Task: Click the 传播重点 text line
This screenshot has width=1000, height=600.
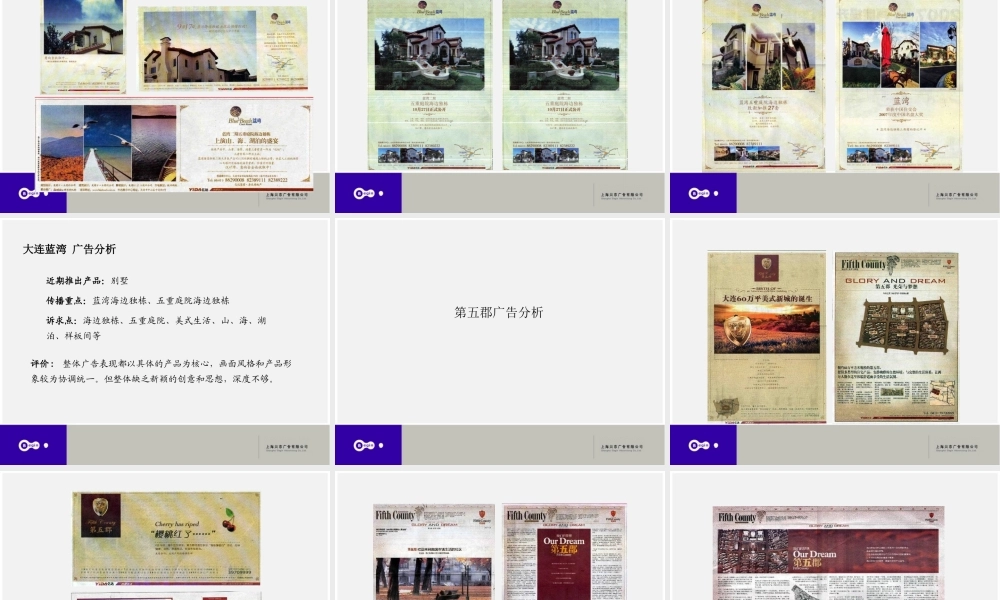Action: point(137,300)
